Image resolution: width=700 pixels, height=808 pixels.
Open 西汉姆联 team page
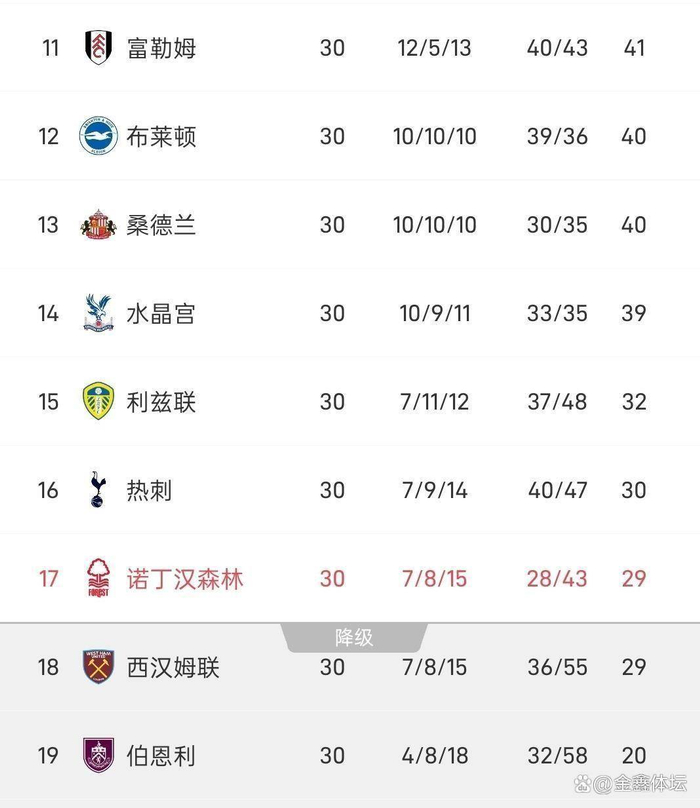(x=173, y=667)
